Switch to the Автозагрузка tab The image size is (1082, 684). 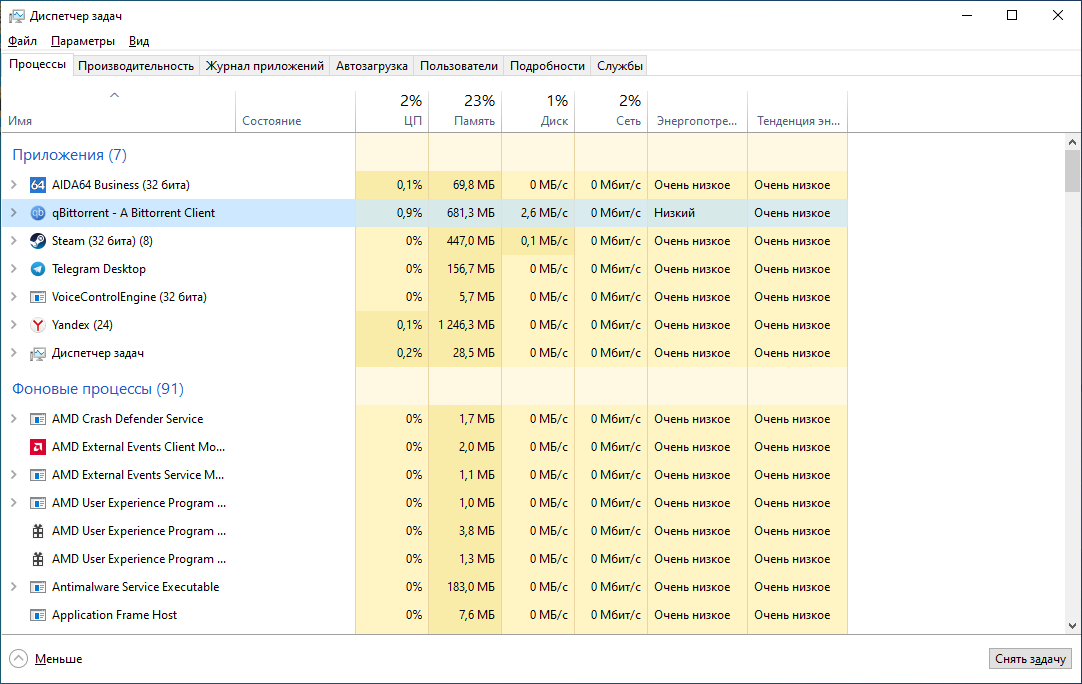(x=371, y=66)
